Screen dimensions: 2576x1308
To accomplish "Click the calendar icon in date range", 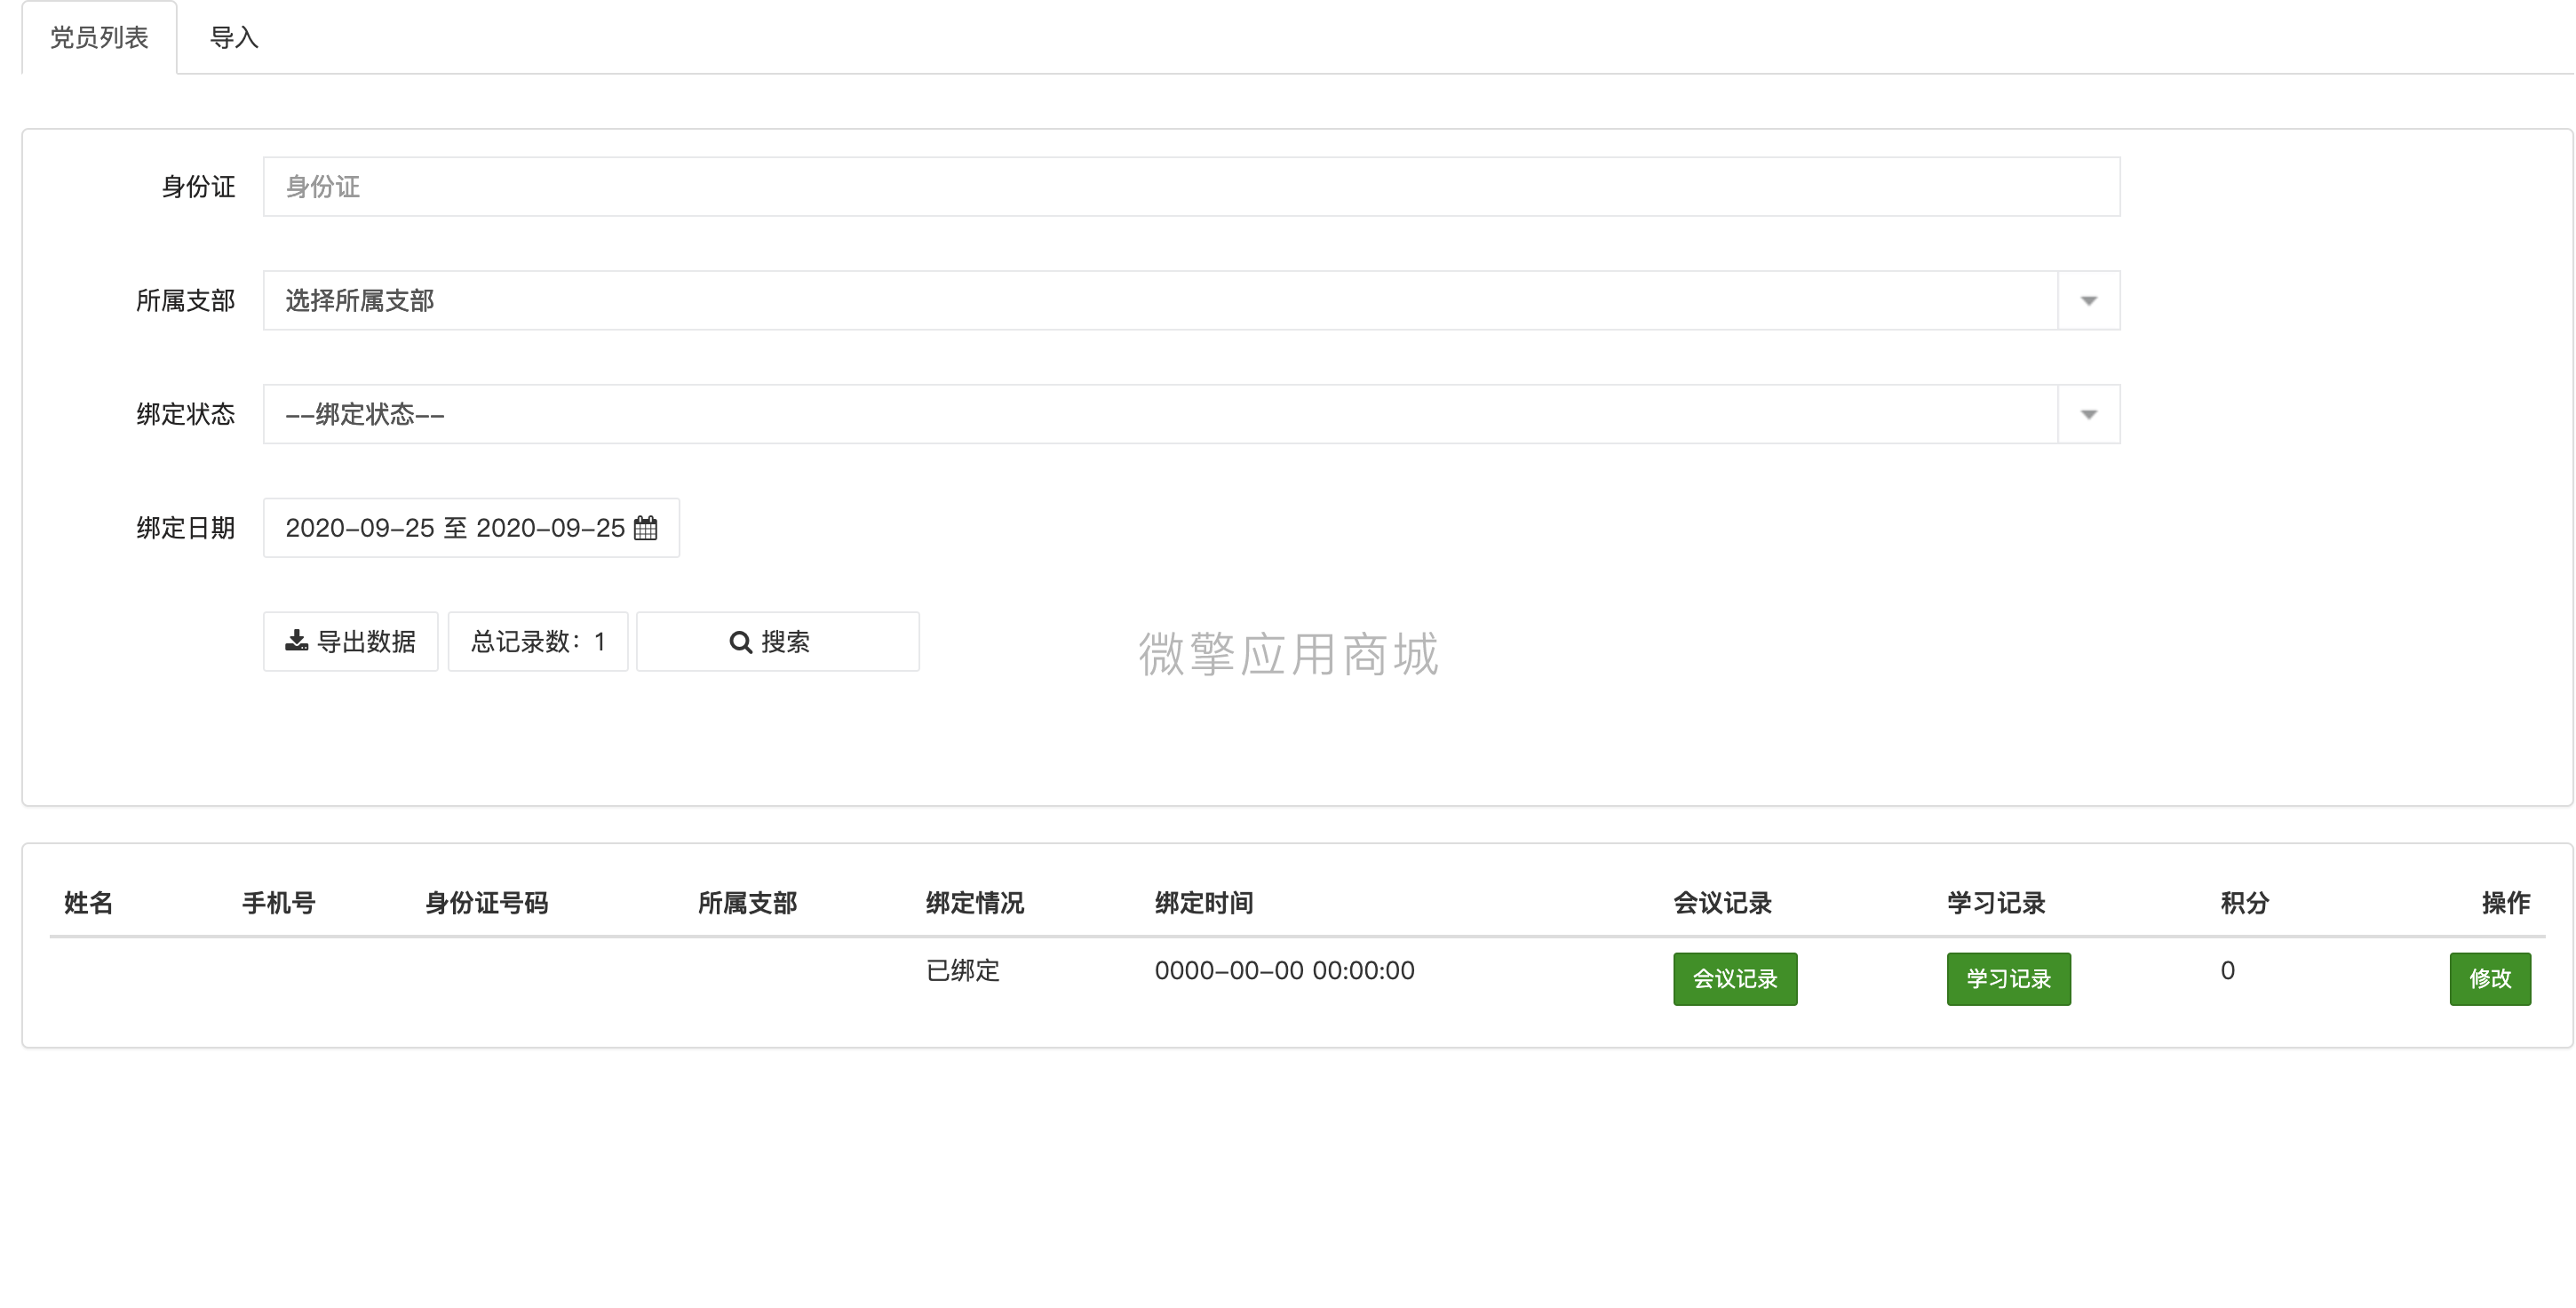I will point(646,528).
